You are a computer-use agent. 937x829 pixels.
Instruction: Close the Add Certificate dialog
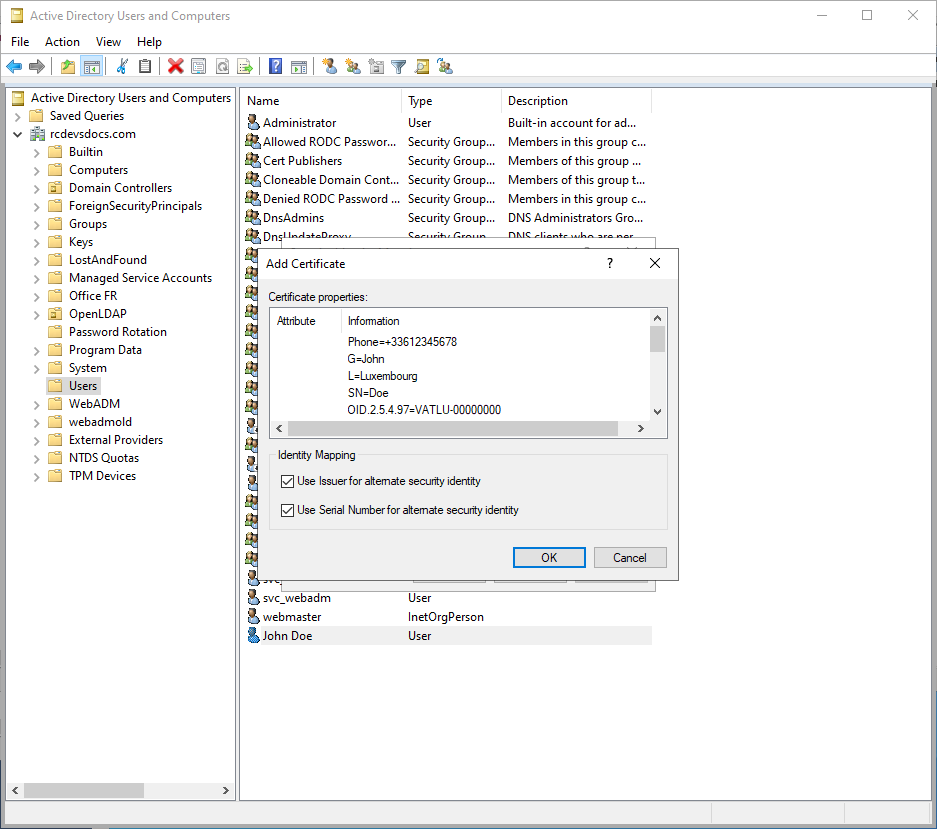tap(655, 264)
